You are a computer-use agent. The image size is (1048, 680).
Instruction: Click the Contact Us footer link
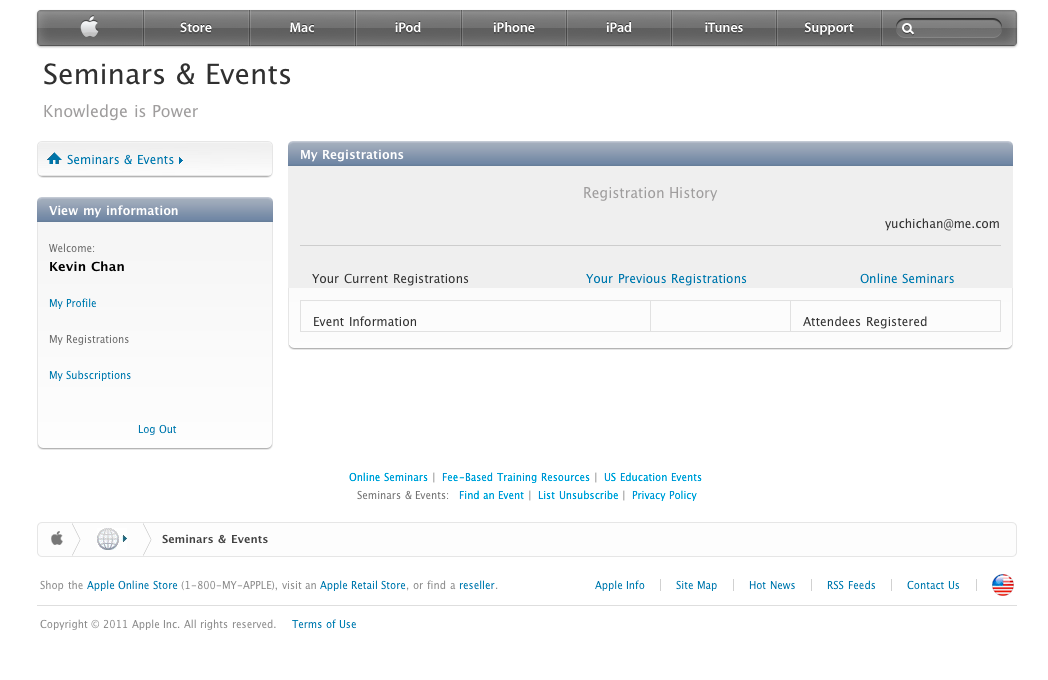coord(933,585)
